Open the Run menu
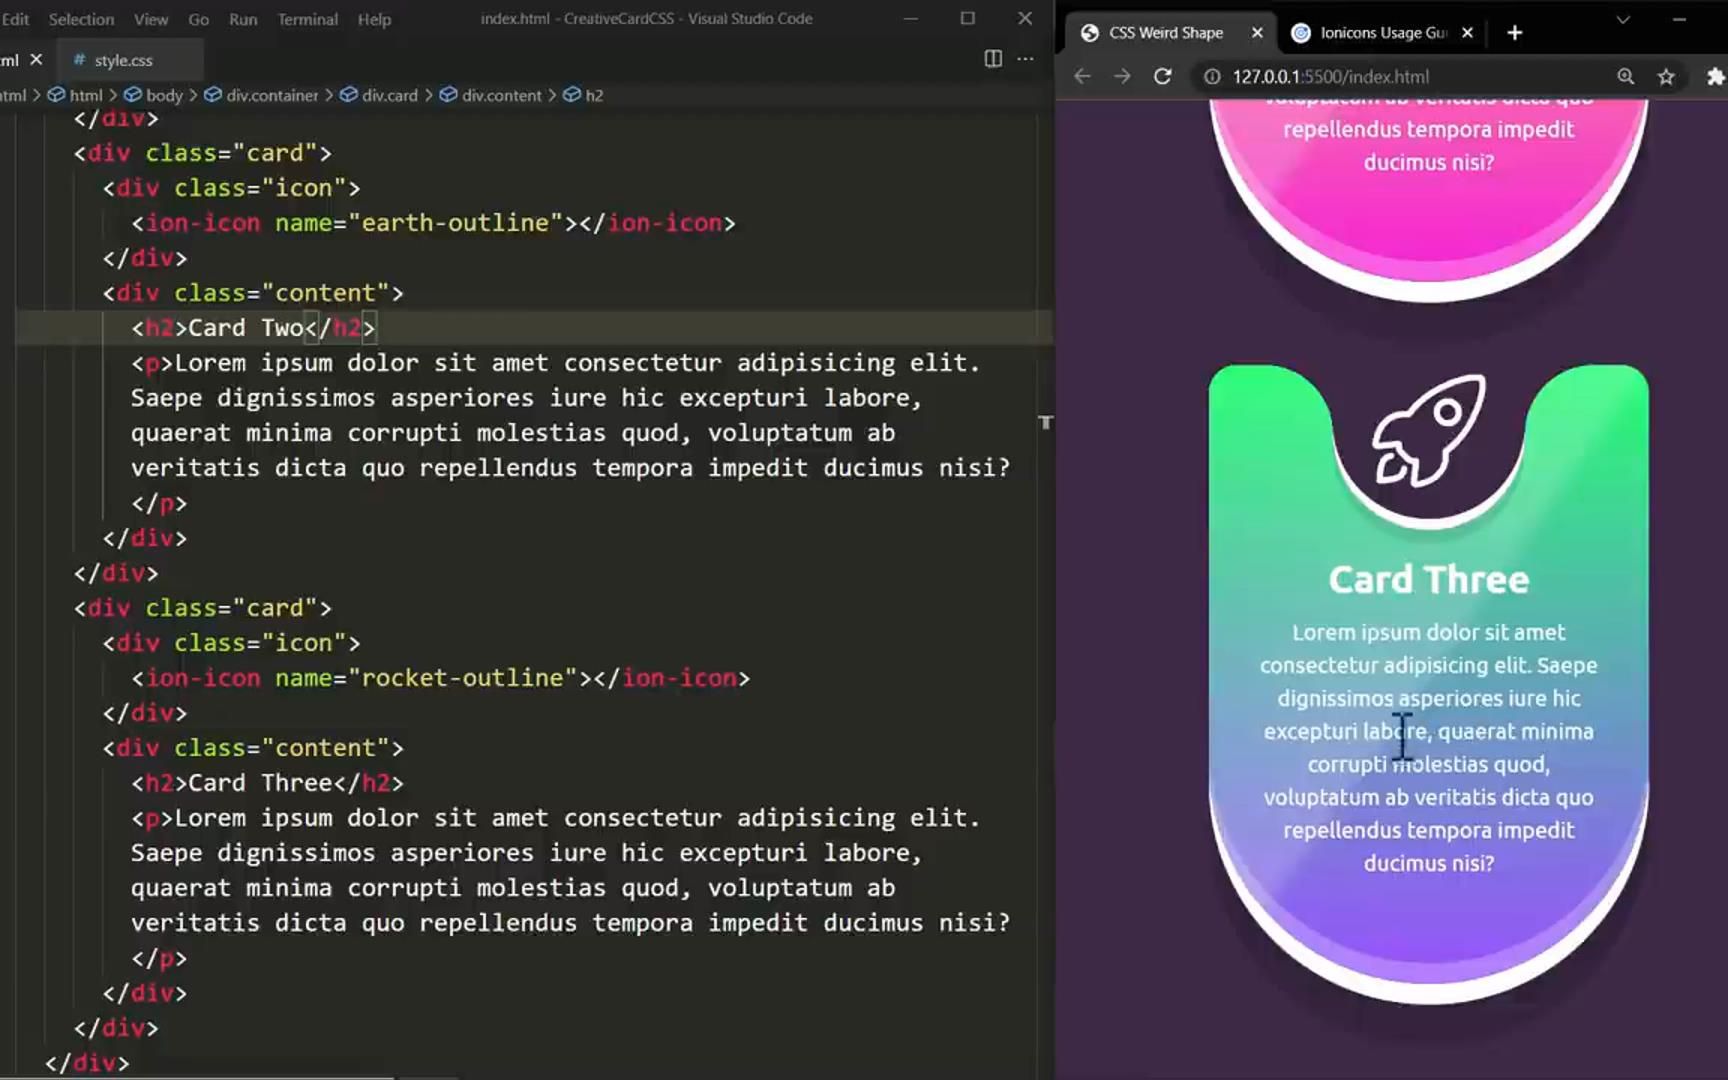Screen dimensions: 1728x1080 [x=243, y=19]
